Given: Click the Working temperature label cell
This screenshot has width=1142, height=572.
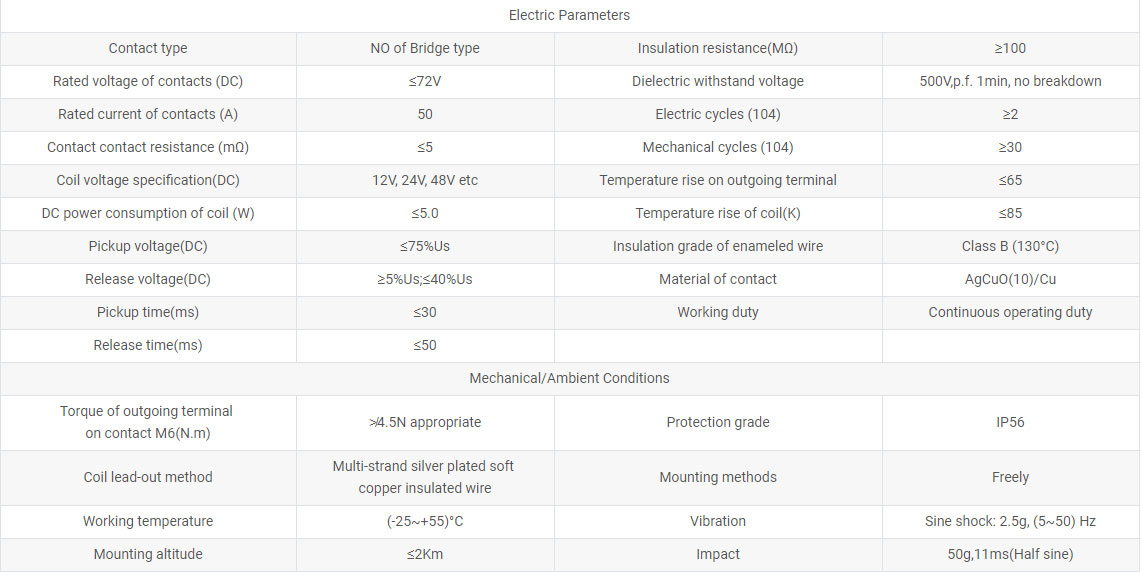Looking at the screenshot, I should click(x=148, y=521).
